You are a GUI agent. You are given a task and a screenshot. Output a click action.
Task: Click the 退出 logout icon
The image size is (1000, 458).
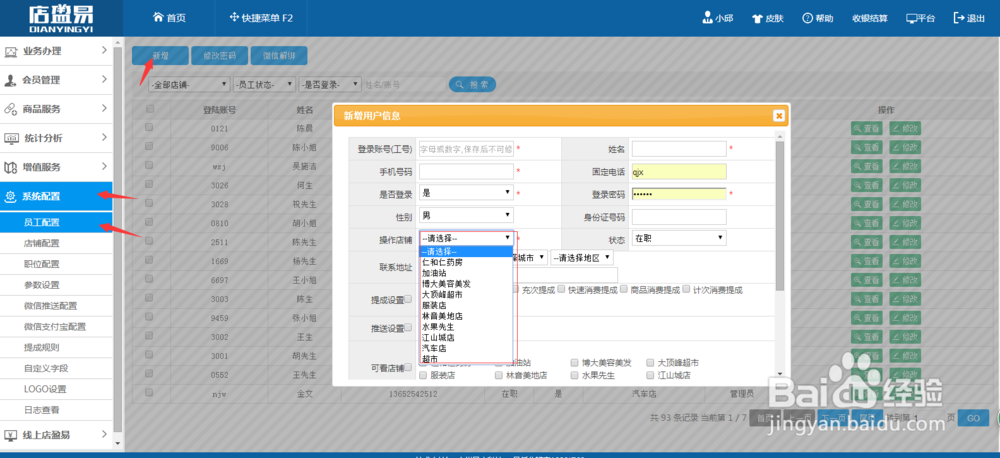coord(959,18)
